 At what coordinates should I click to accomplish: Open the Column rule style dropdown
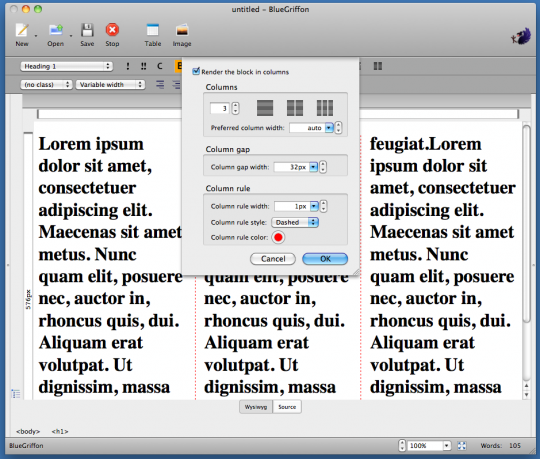295,222
